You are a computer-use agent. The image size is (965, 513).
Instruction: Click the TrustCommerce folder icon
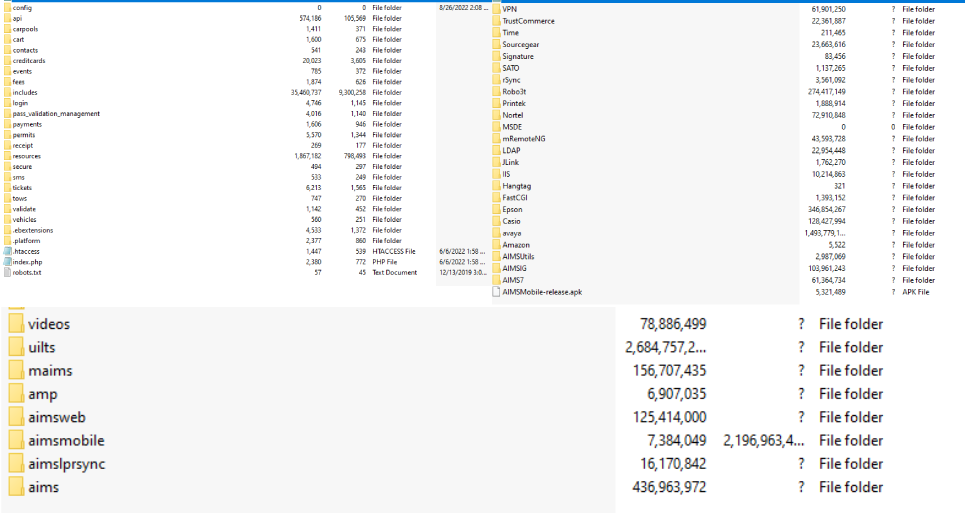tap(496, 21)
